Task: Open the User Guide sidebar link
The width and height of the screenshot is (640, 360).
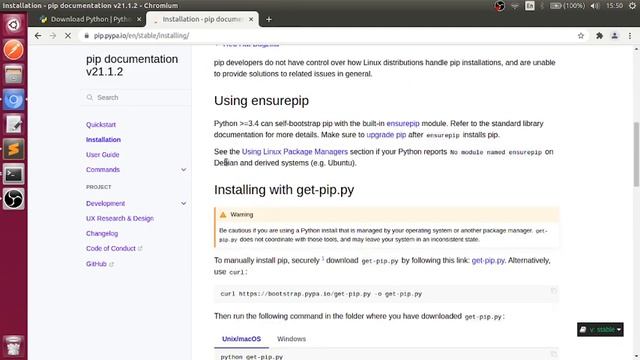Action: pos(102,155)
